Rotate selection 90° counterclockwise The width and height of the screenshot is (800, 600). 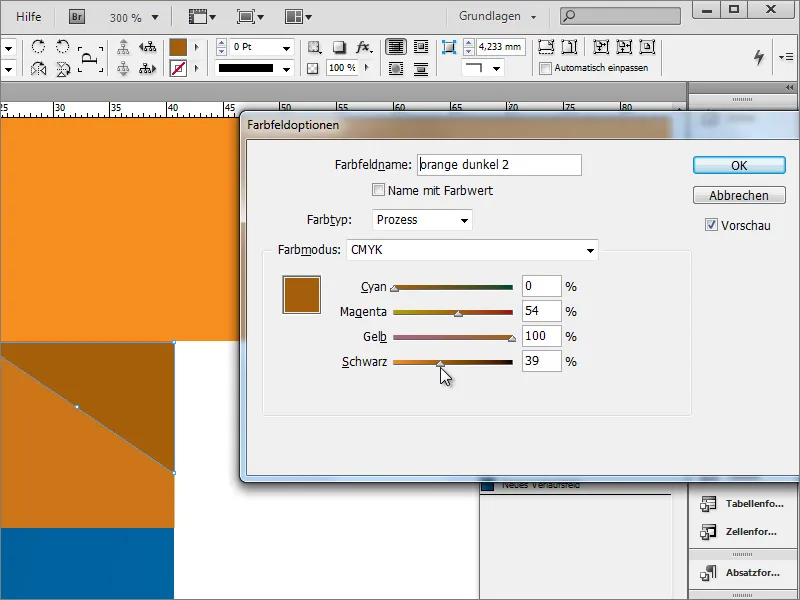[62, 47]
